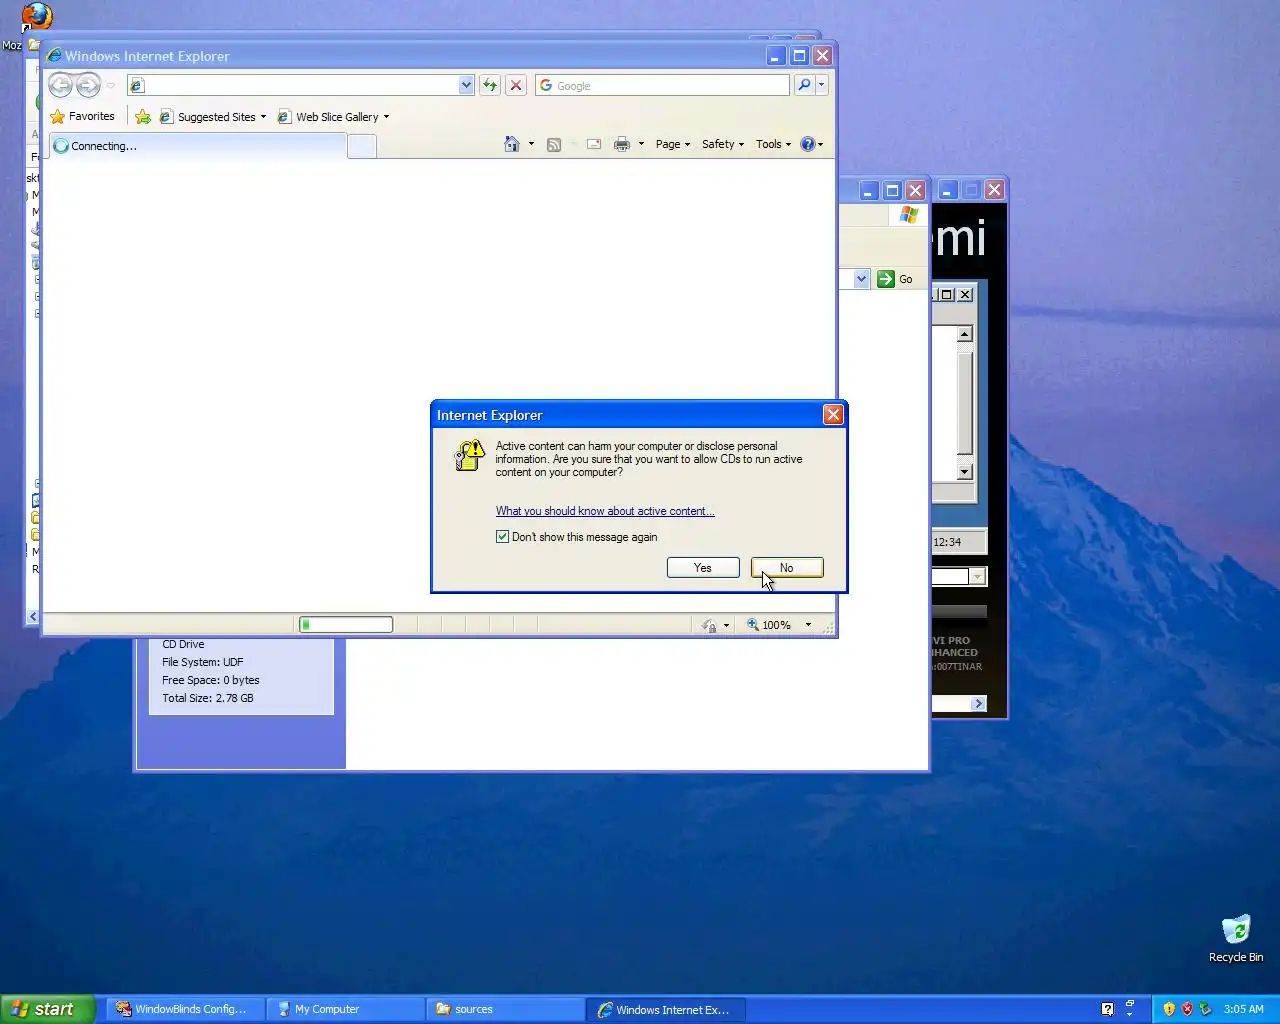Open the Print button dropdown arrow
Viewport: 1280px width, 1024px height.
(x=641, y=144)
